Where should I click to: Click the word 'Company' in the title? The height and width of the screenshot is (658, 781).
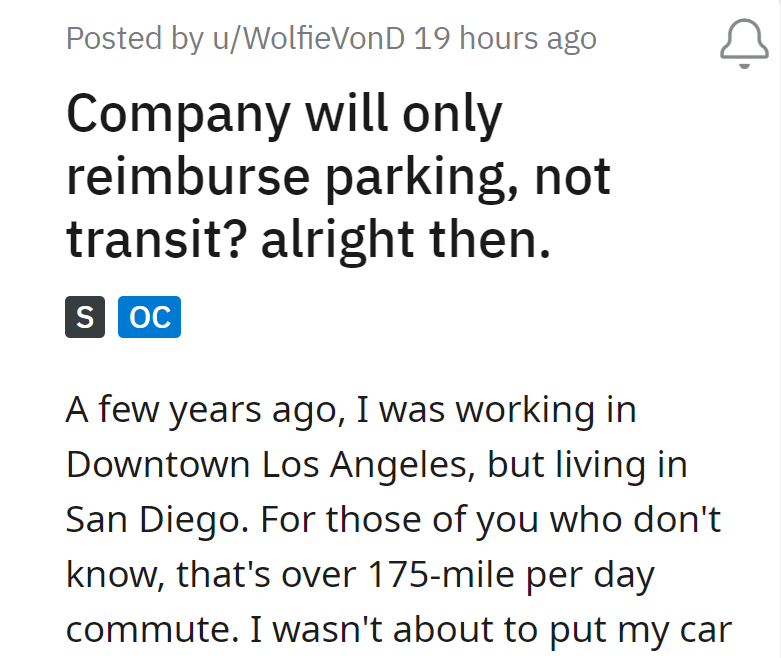coord(177,117)
